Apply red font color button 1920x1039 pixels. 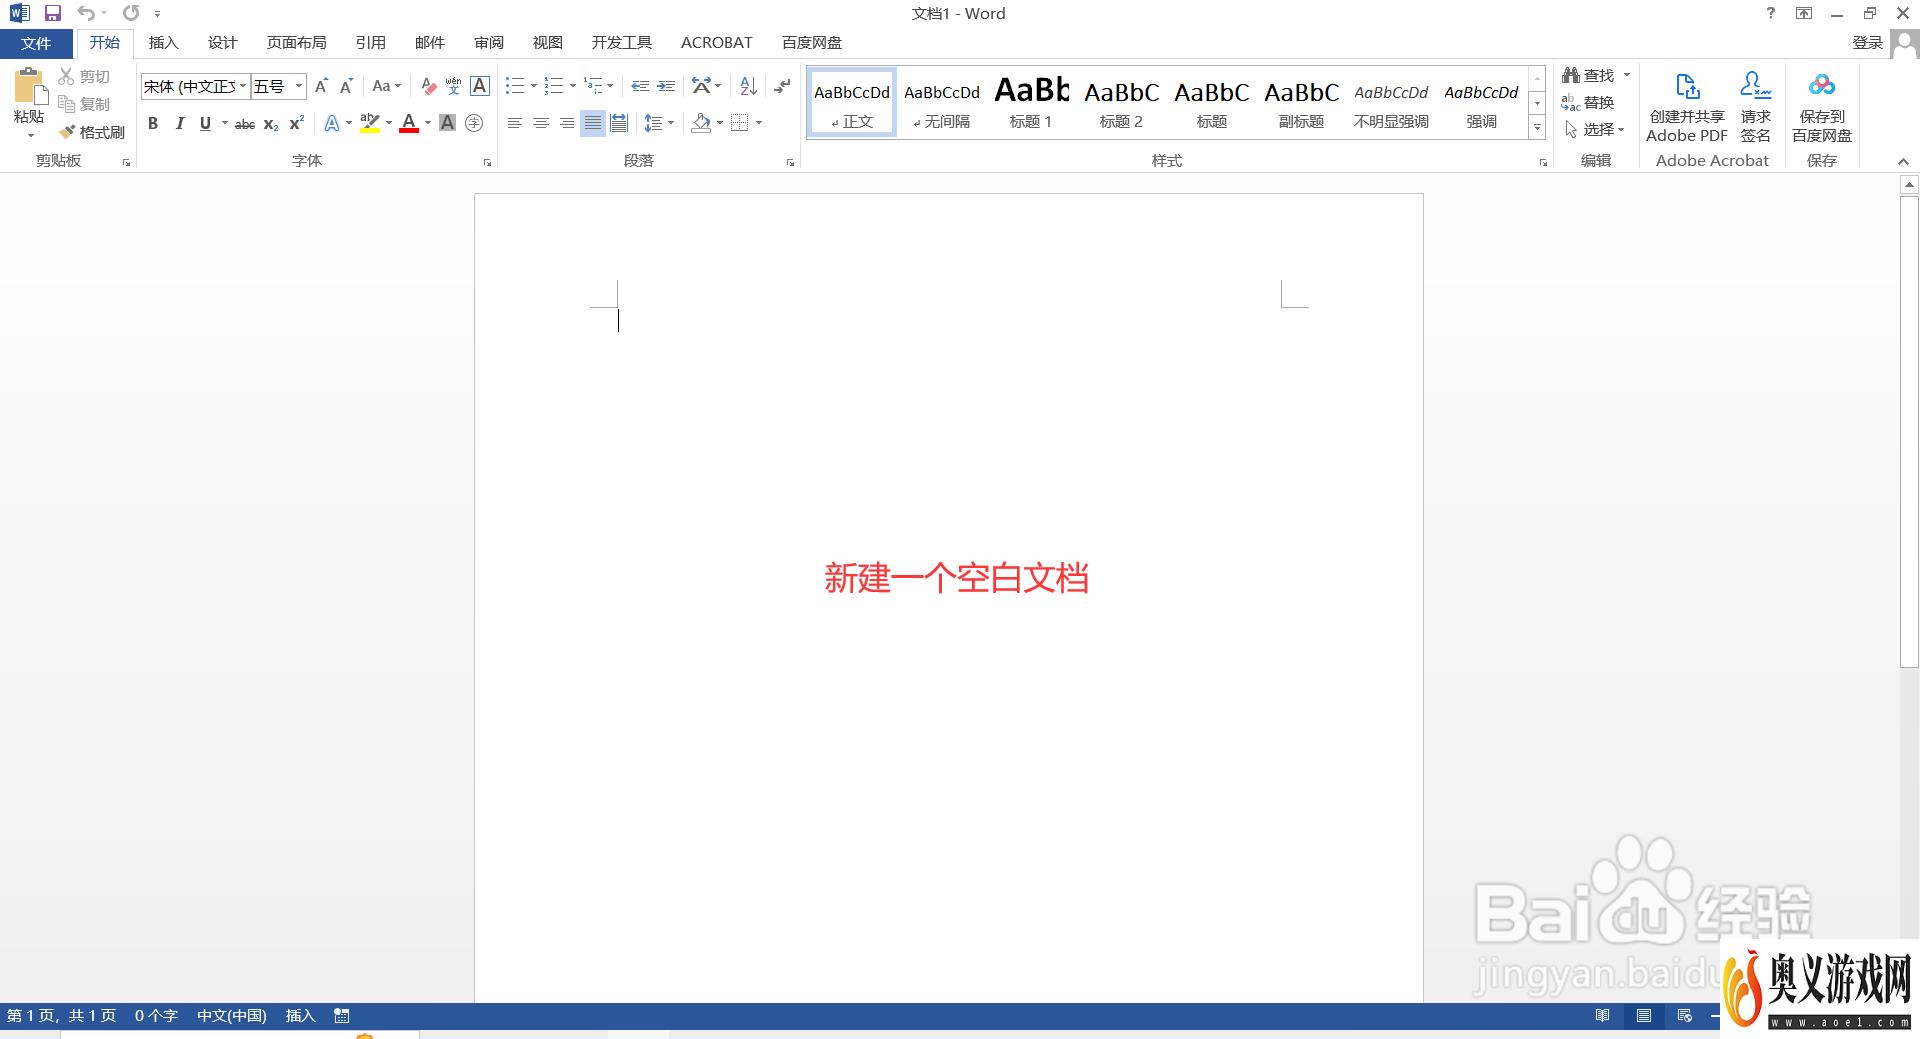pos(409,123)
